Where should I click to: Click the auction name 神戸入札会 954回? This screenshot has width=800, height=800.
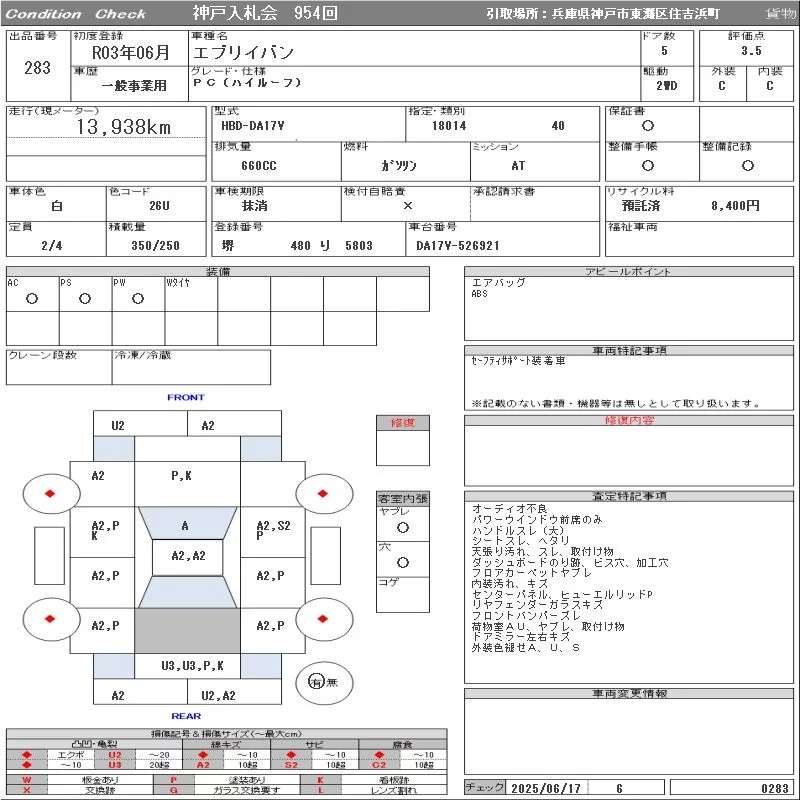(265, 13)
